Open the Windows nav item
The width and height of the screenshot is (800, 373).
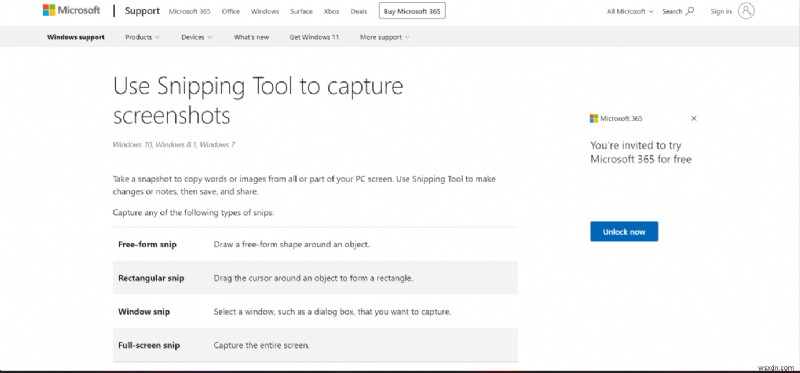click(x=265, y=11)
